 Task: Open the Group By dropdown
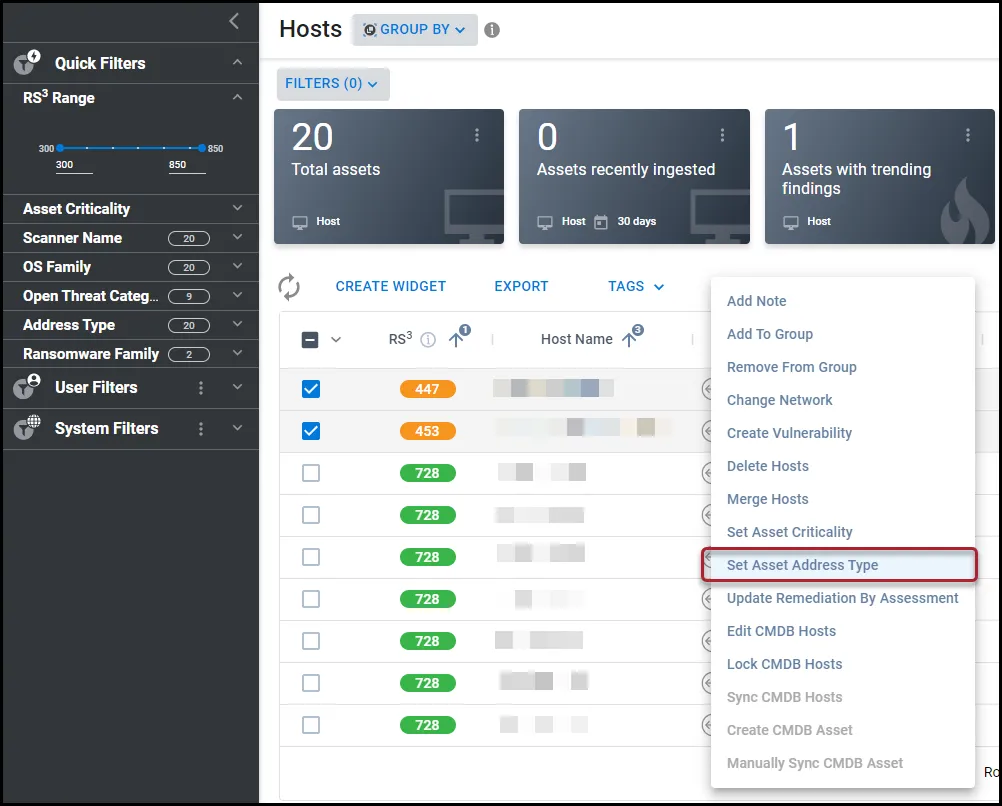click(415, 29)
